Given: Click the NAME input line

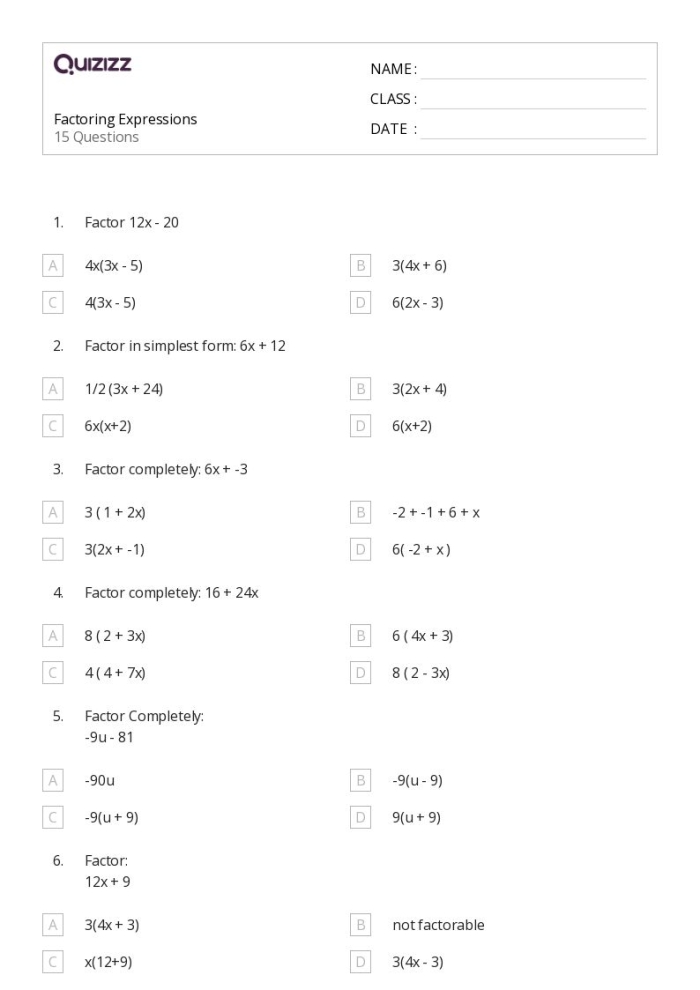Looking at the screenshot, I should point(533,70).
